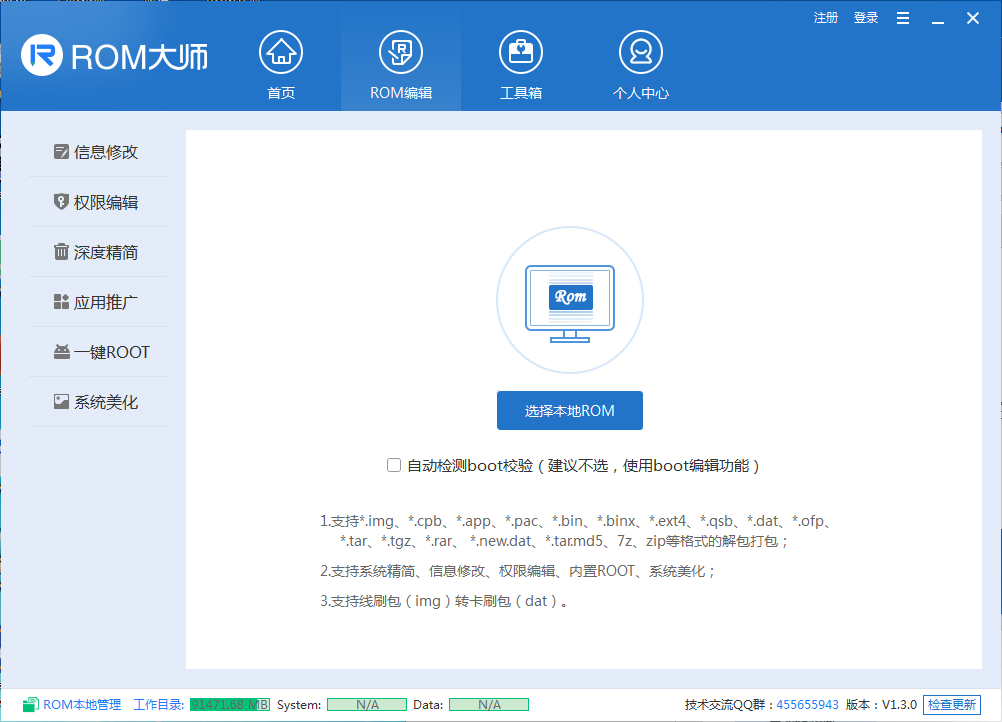Enable 自动检测boot校验 checkbox
The width and height of the screenshot is (1002, 722).
tap(394, 465)
